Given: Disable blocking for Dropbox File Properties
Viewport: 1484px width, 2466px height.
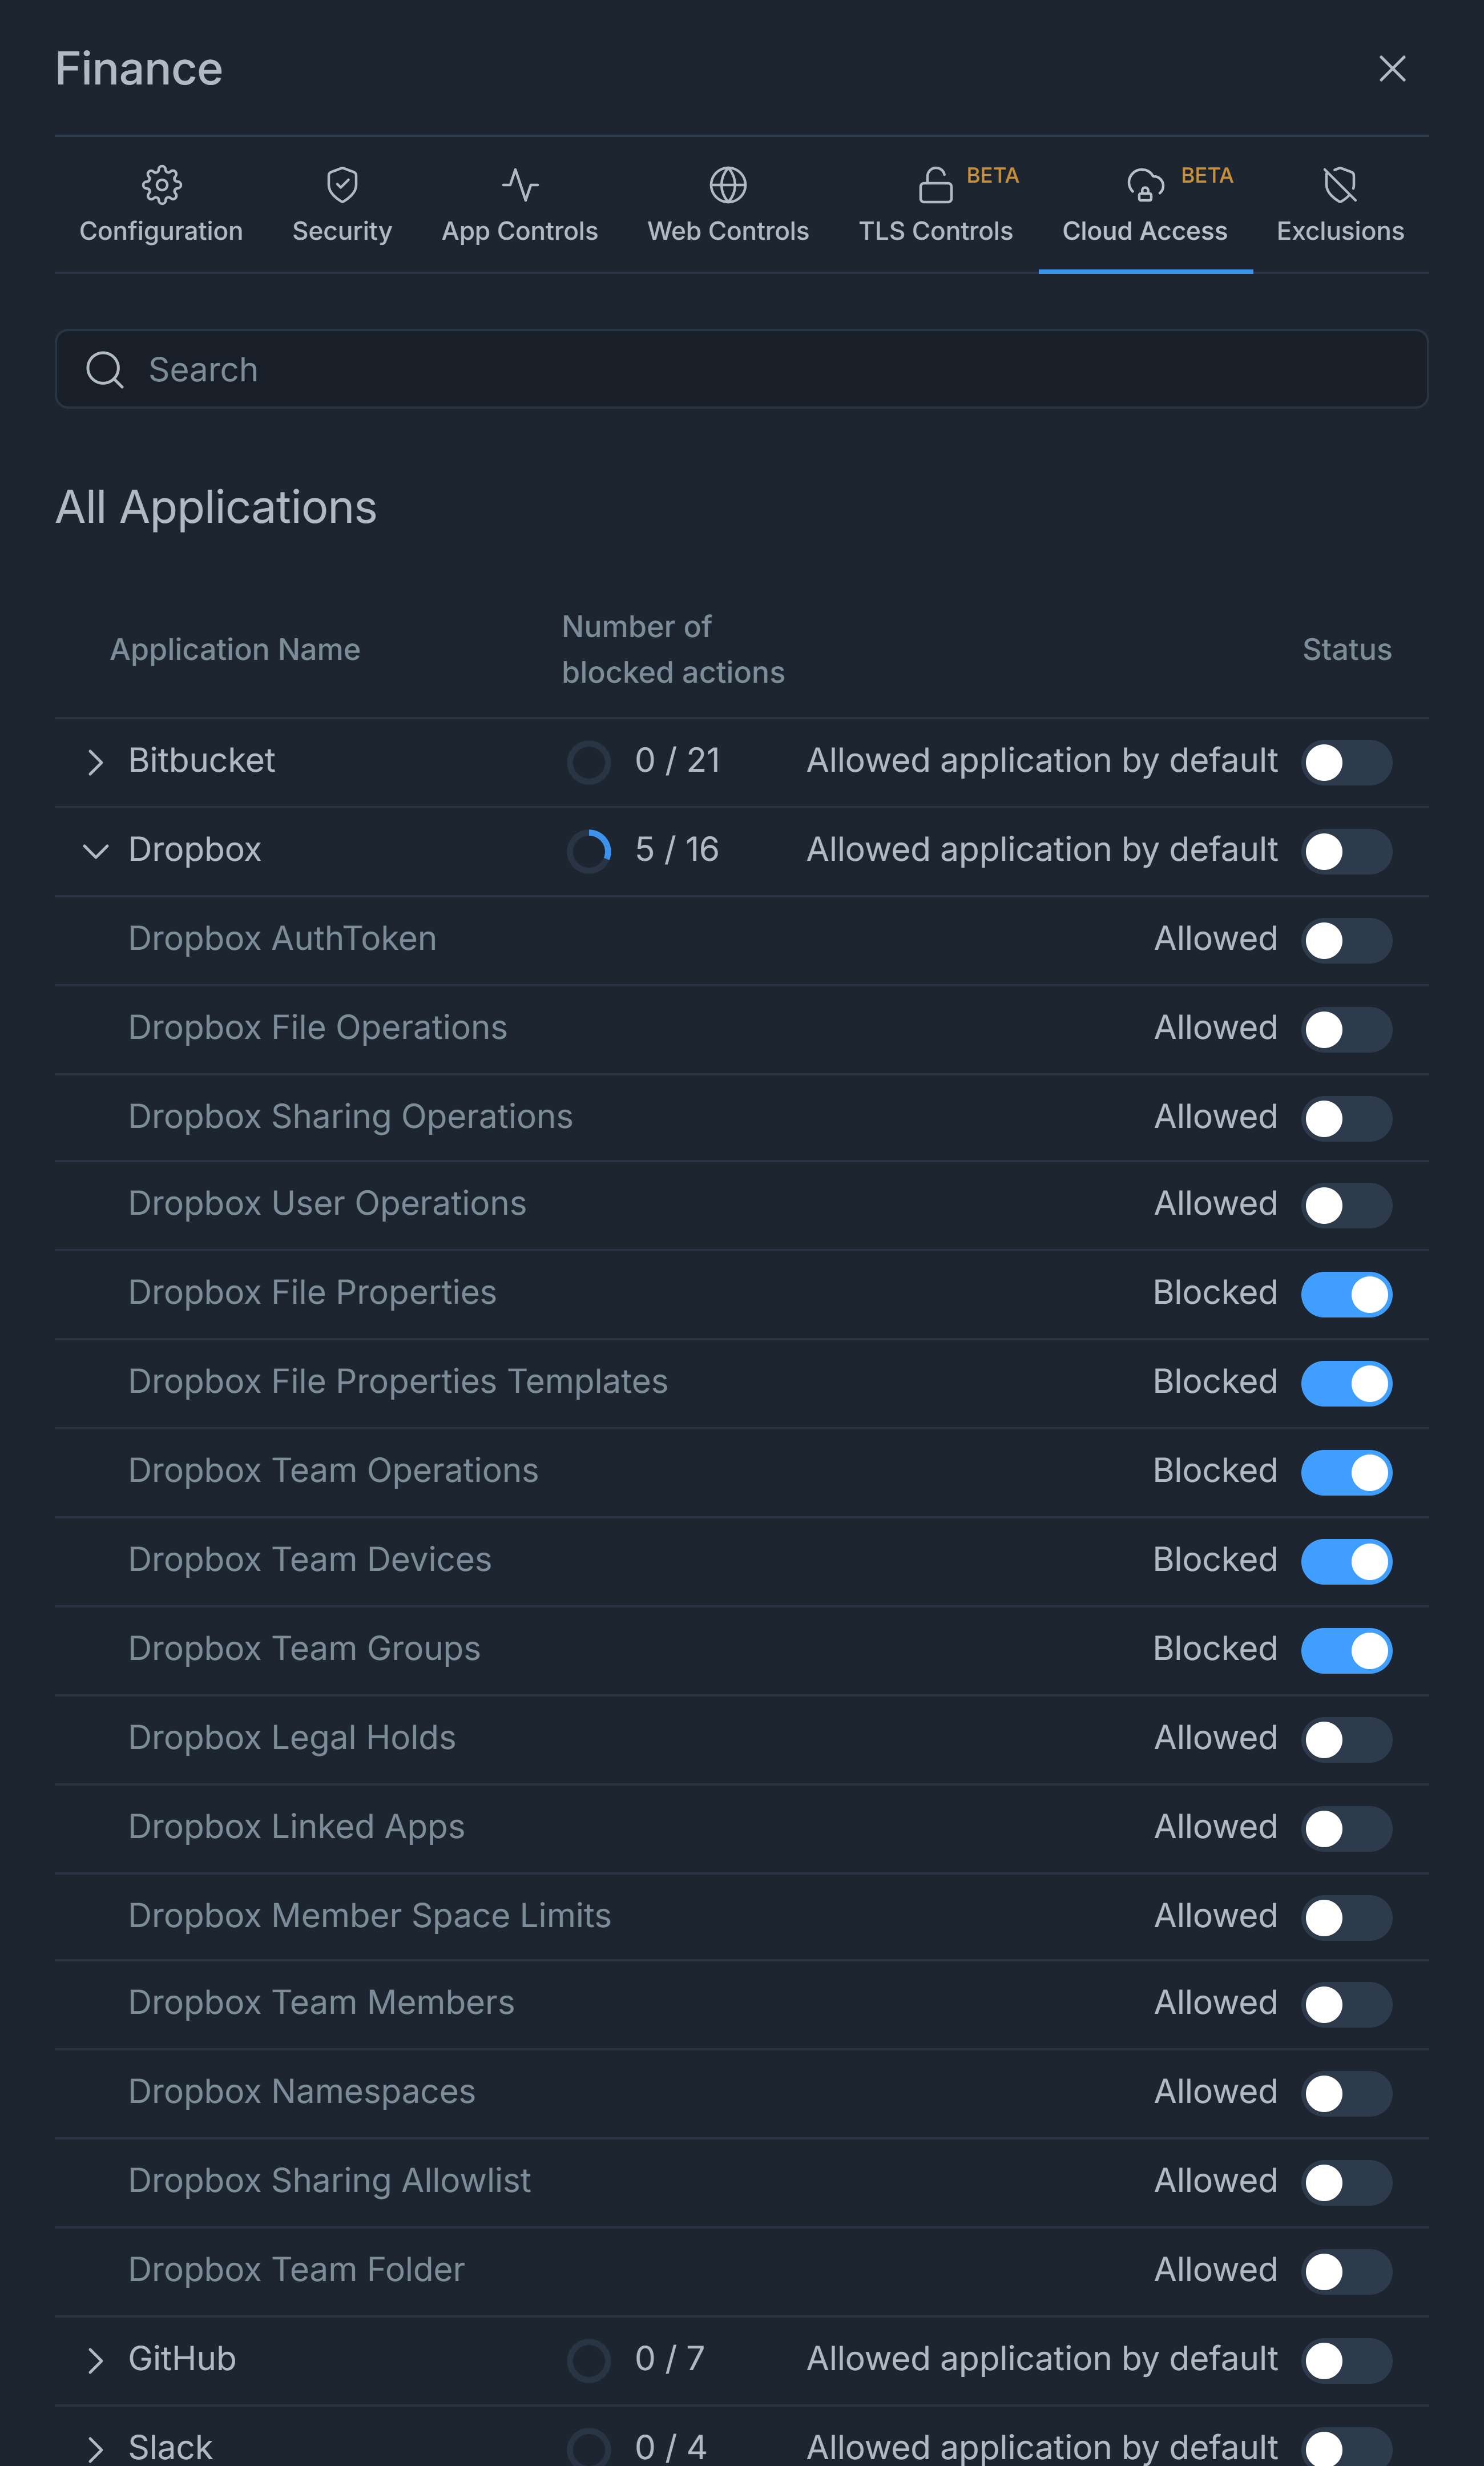Looking at the screenshot, I should (1345, 1294).
